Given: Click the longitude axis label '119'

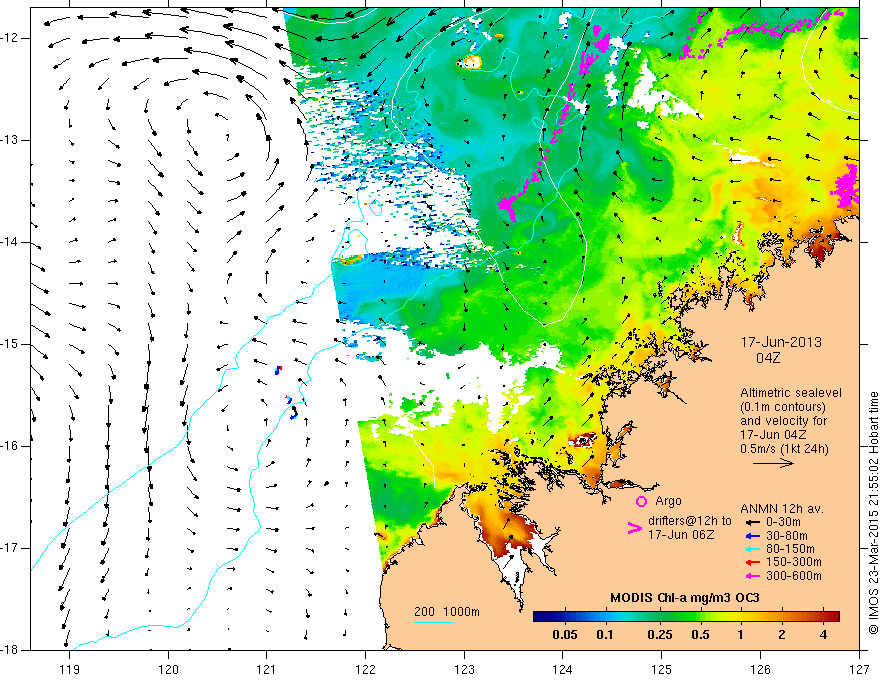Looking at the screenshot, I should (69, 669).
